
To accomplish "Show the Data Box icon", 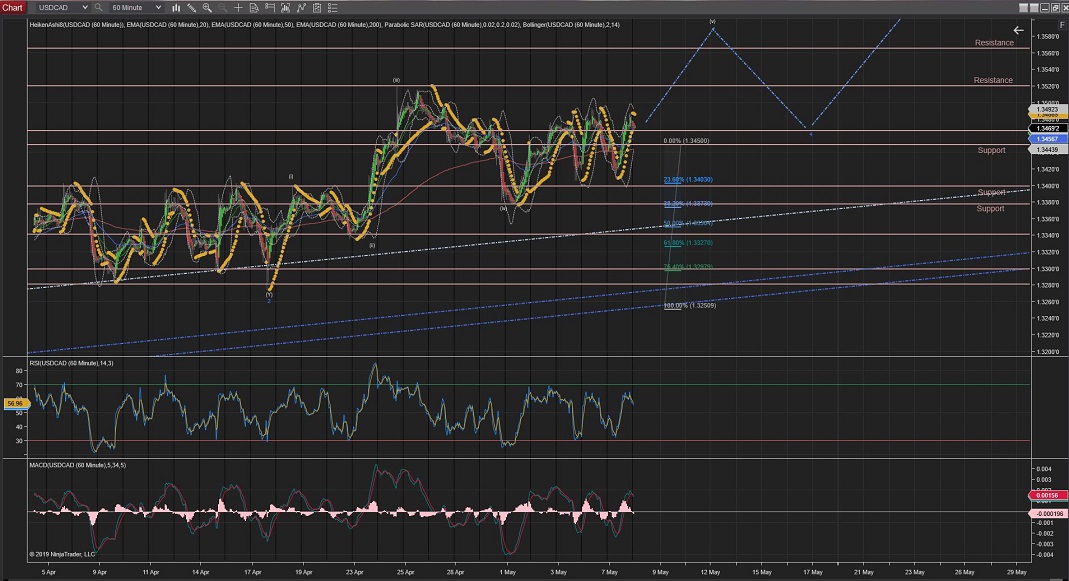I will point(252,7).
